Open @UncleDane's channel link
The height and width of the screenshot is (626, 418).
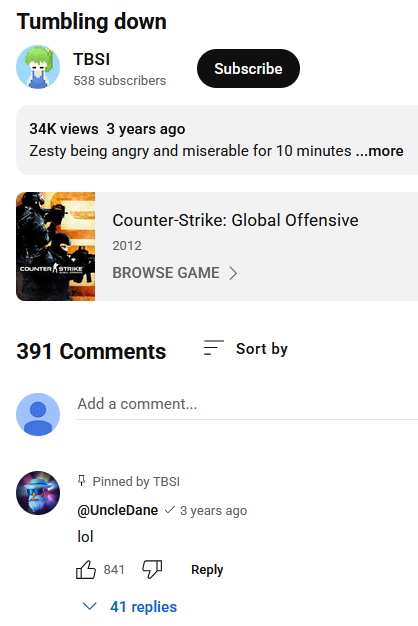tap(117, 510)
